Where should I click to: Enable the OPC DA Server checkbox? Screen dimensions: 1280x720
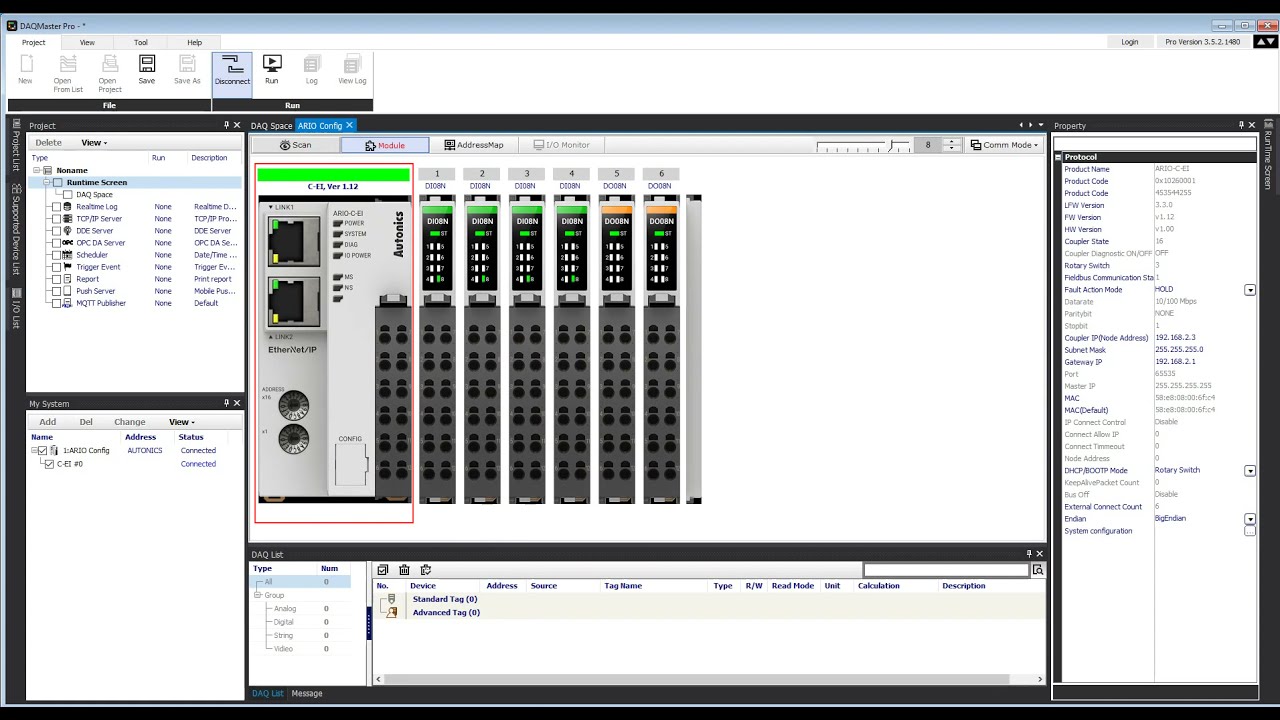click(x=56, y=243)
